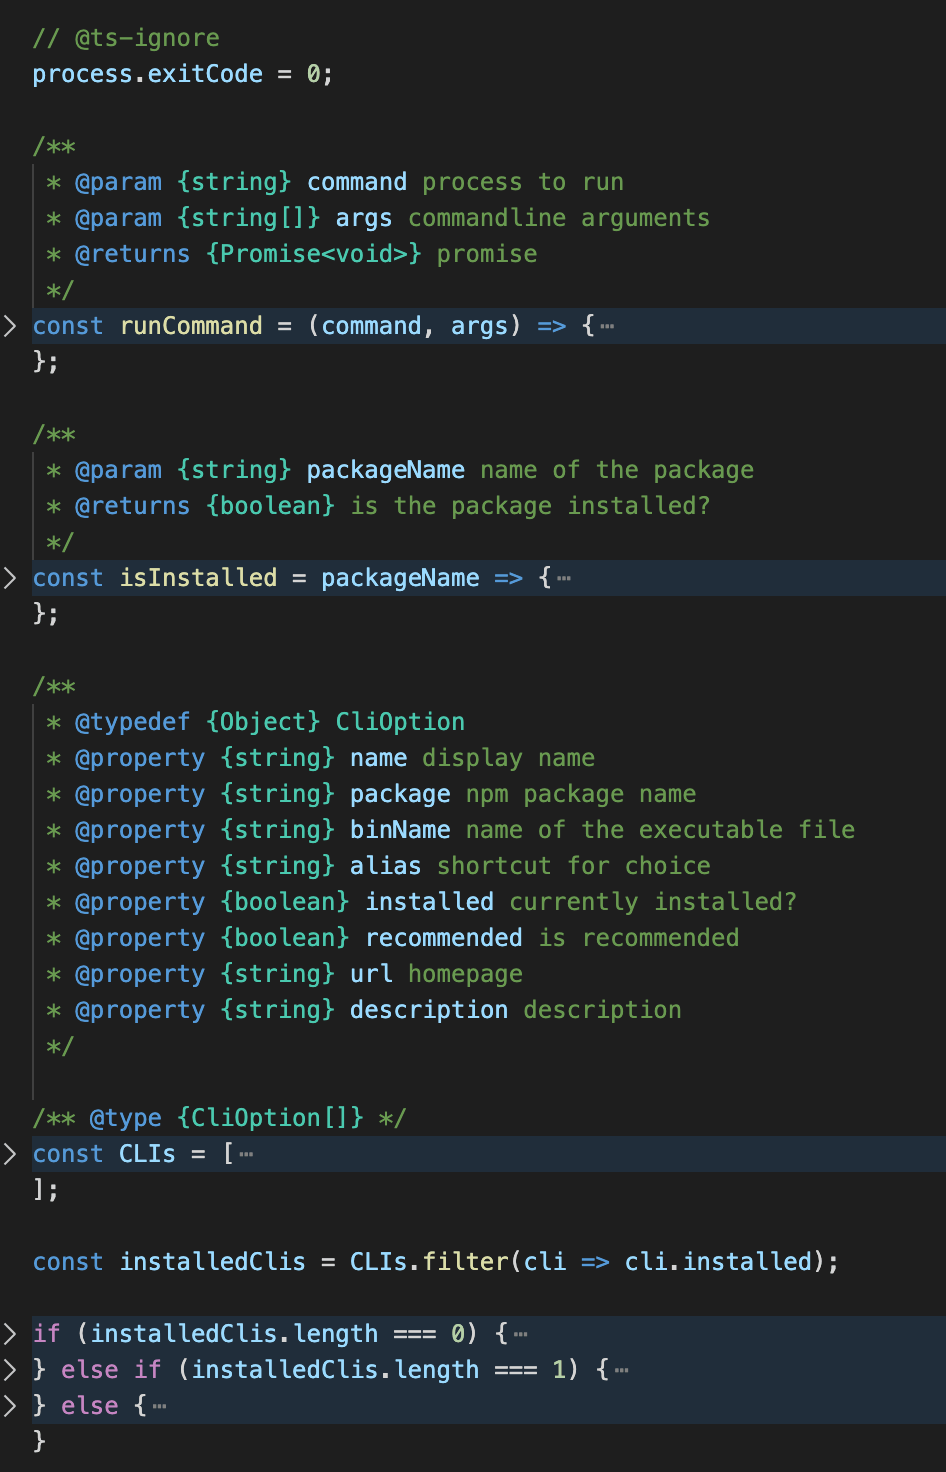Click the ellipsis after runCommand's opening brace
Image resolution: width=946 pixels, height=1472 pixels.
pyautogui.click(x=607, y=327)
